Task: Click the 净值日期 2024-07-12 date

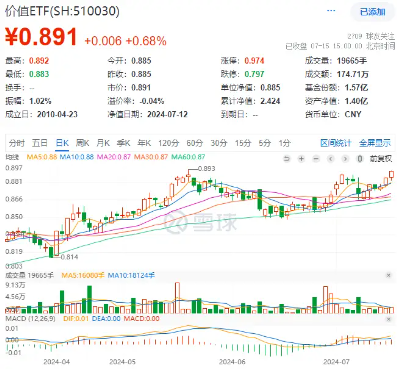Action: (x=167, y=114)
